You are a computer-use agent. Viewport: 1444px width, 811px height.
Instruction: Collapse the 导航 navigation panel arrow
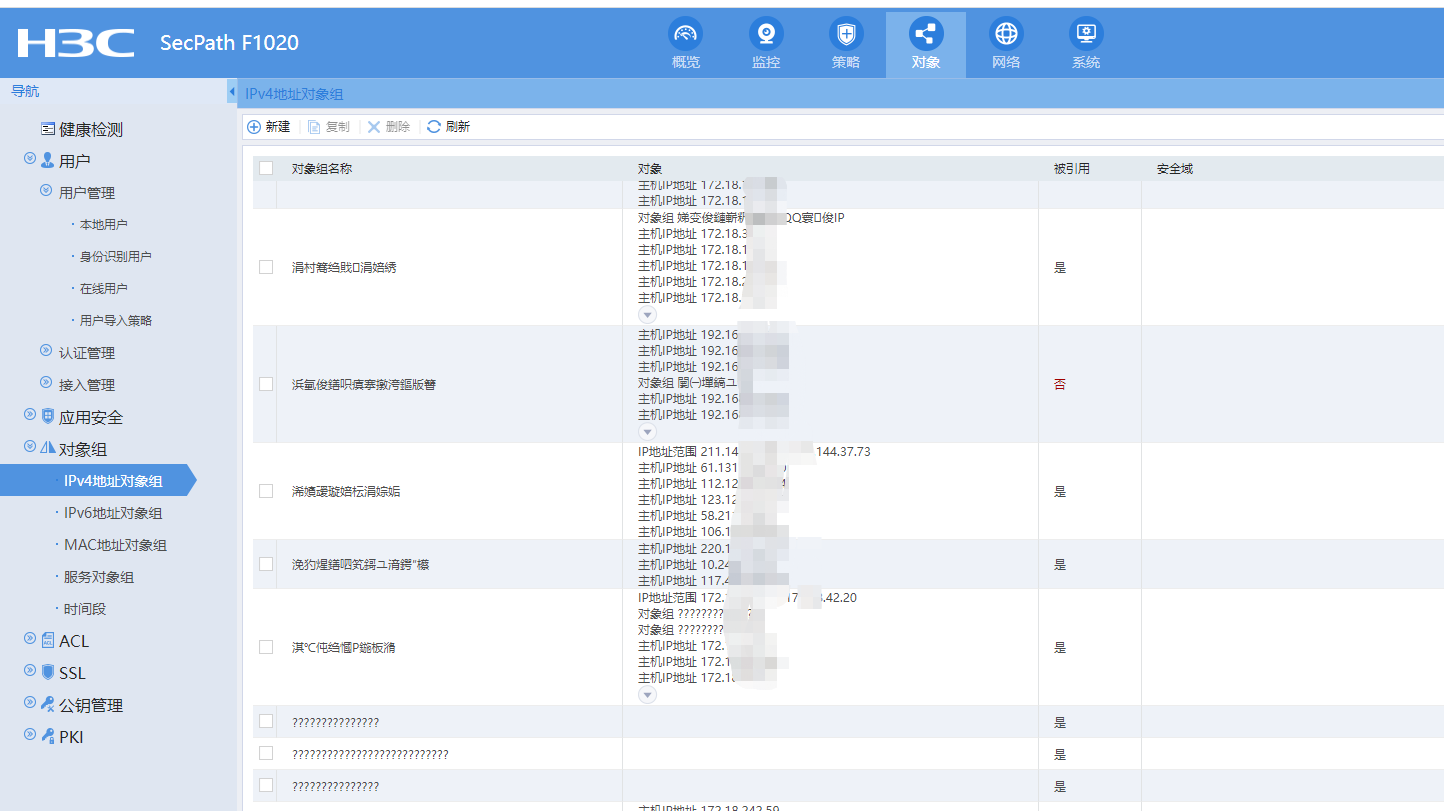coord(232,92)
